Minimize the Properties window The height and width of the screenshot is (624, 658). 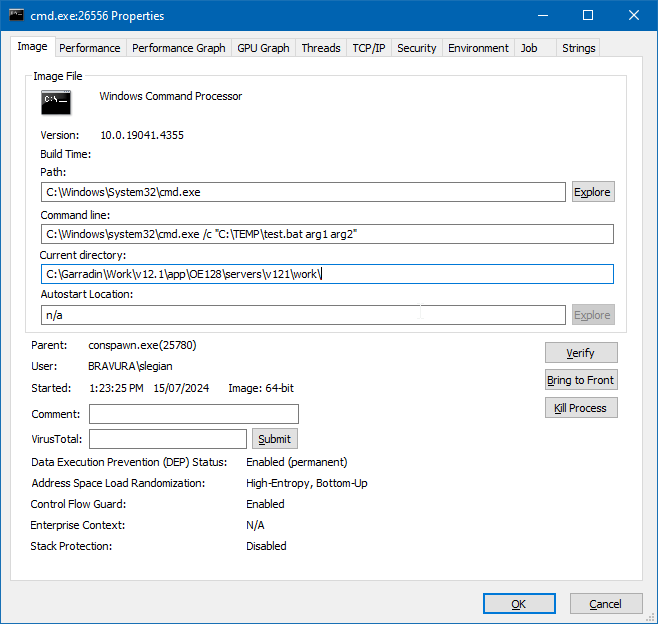543,16
